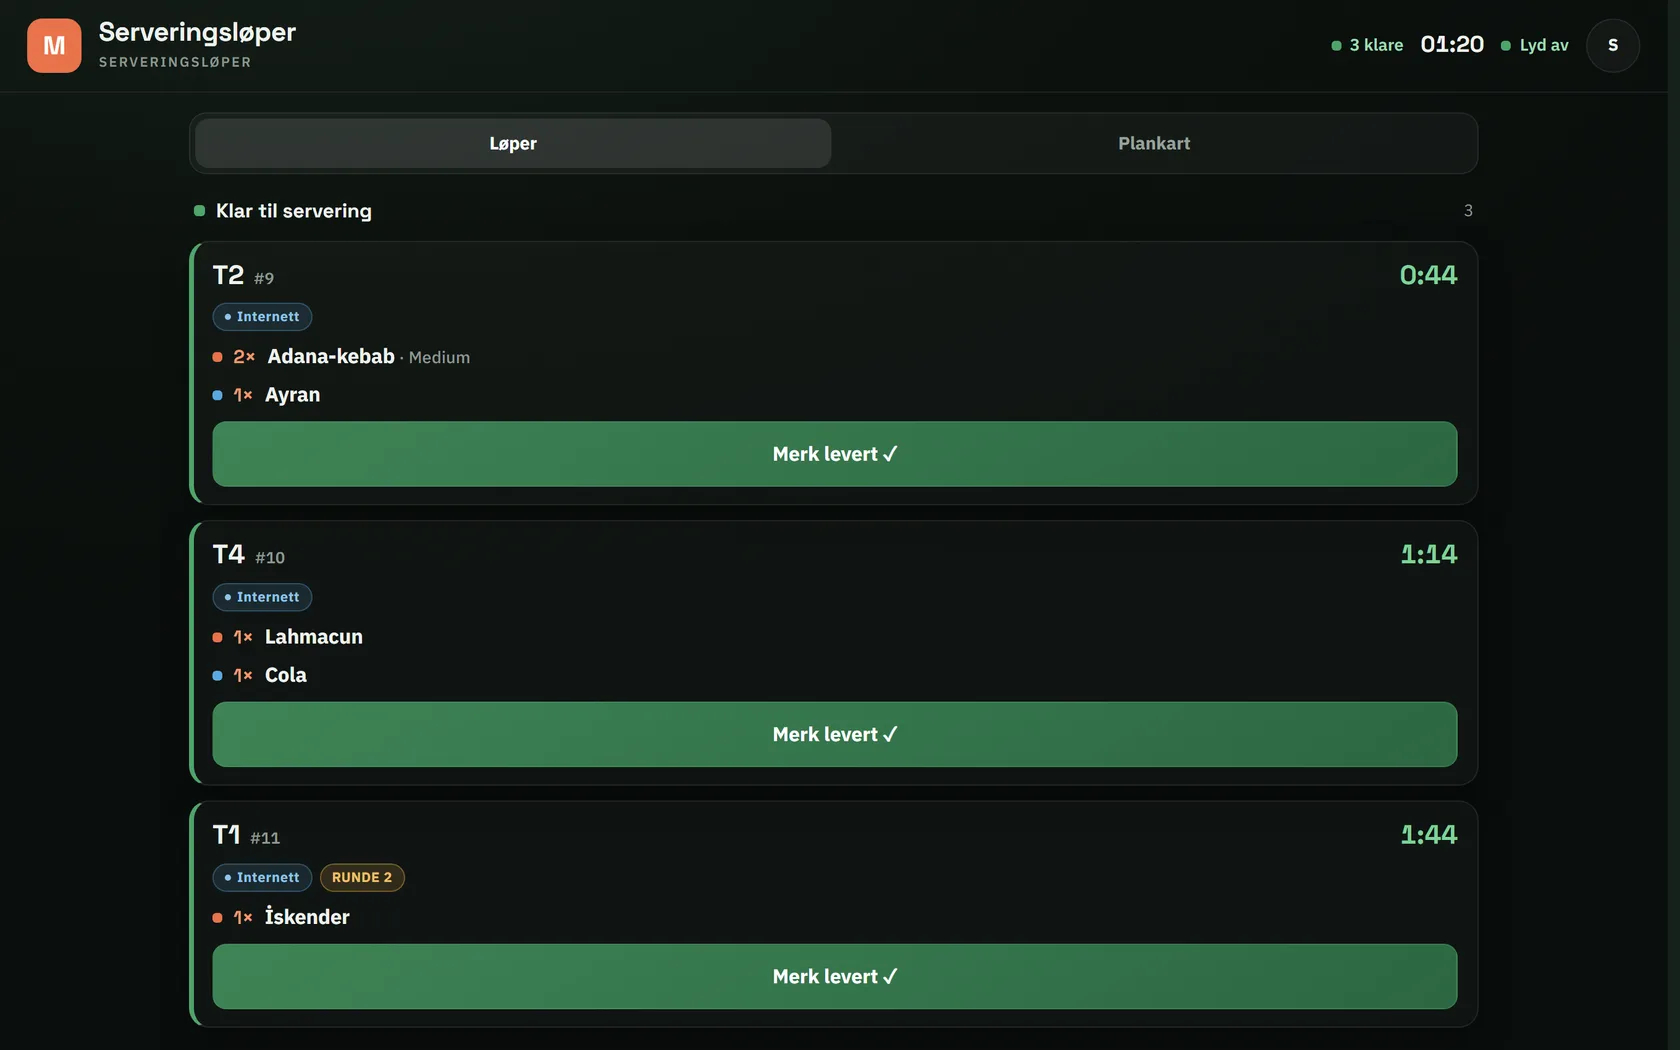Click the ready count 3 beside section header
Screen dimensions: 1680x1050
(1468, 211)
